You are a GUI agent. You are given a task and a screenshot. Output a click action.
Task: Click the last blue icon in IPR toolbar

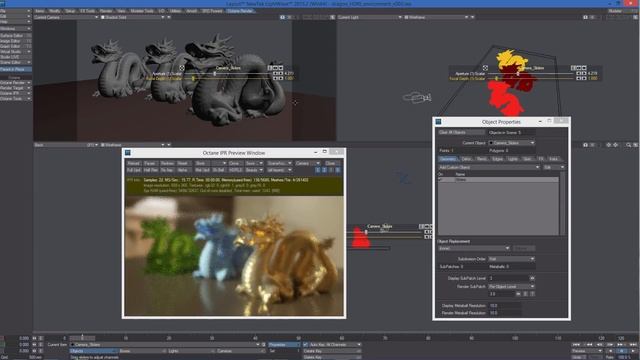coord(338,170)
